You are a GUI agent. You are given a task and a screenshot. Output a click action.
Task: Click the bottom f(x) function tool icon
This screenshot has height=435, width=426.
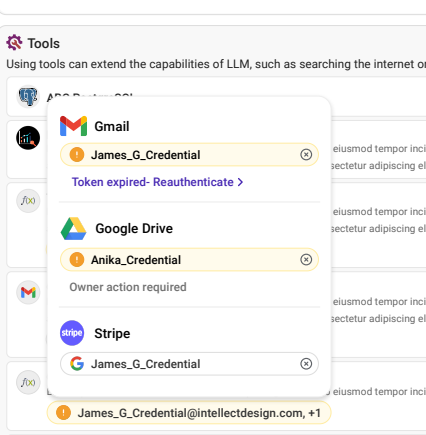coord(28,382)
